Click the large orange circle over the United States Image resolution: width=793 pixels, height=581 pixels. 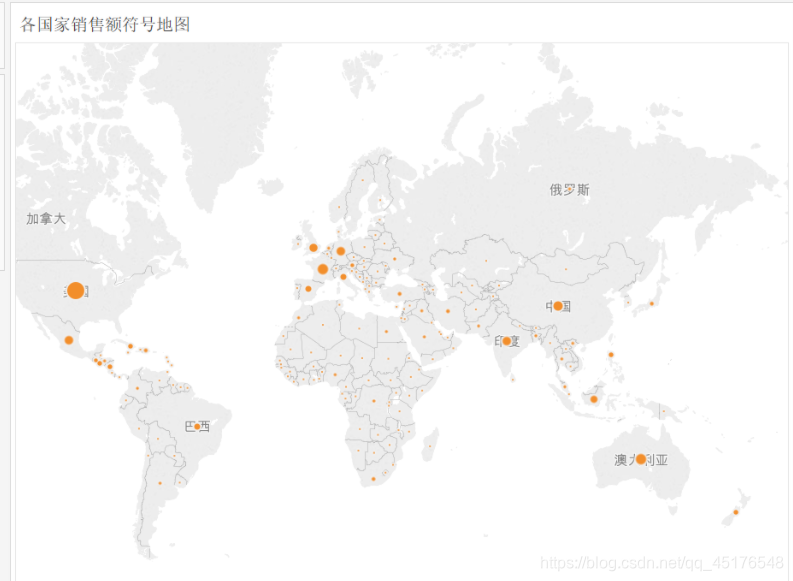[76, 290]
